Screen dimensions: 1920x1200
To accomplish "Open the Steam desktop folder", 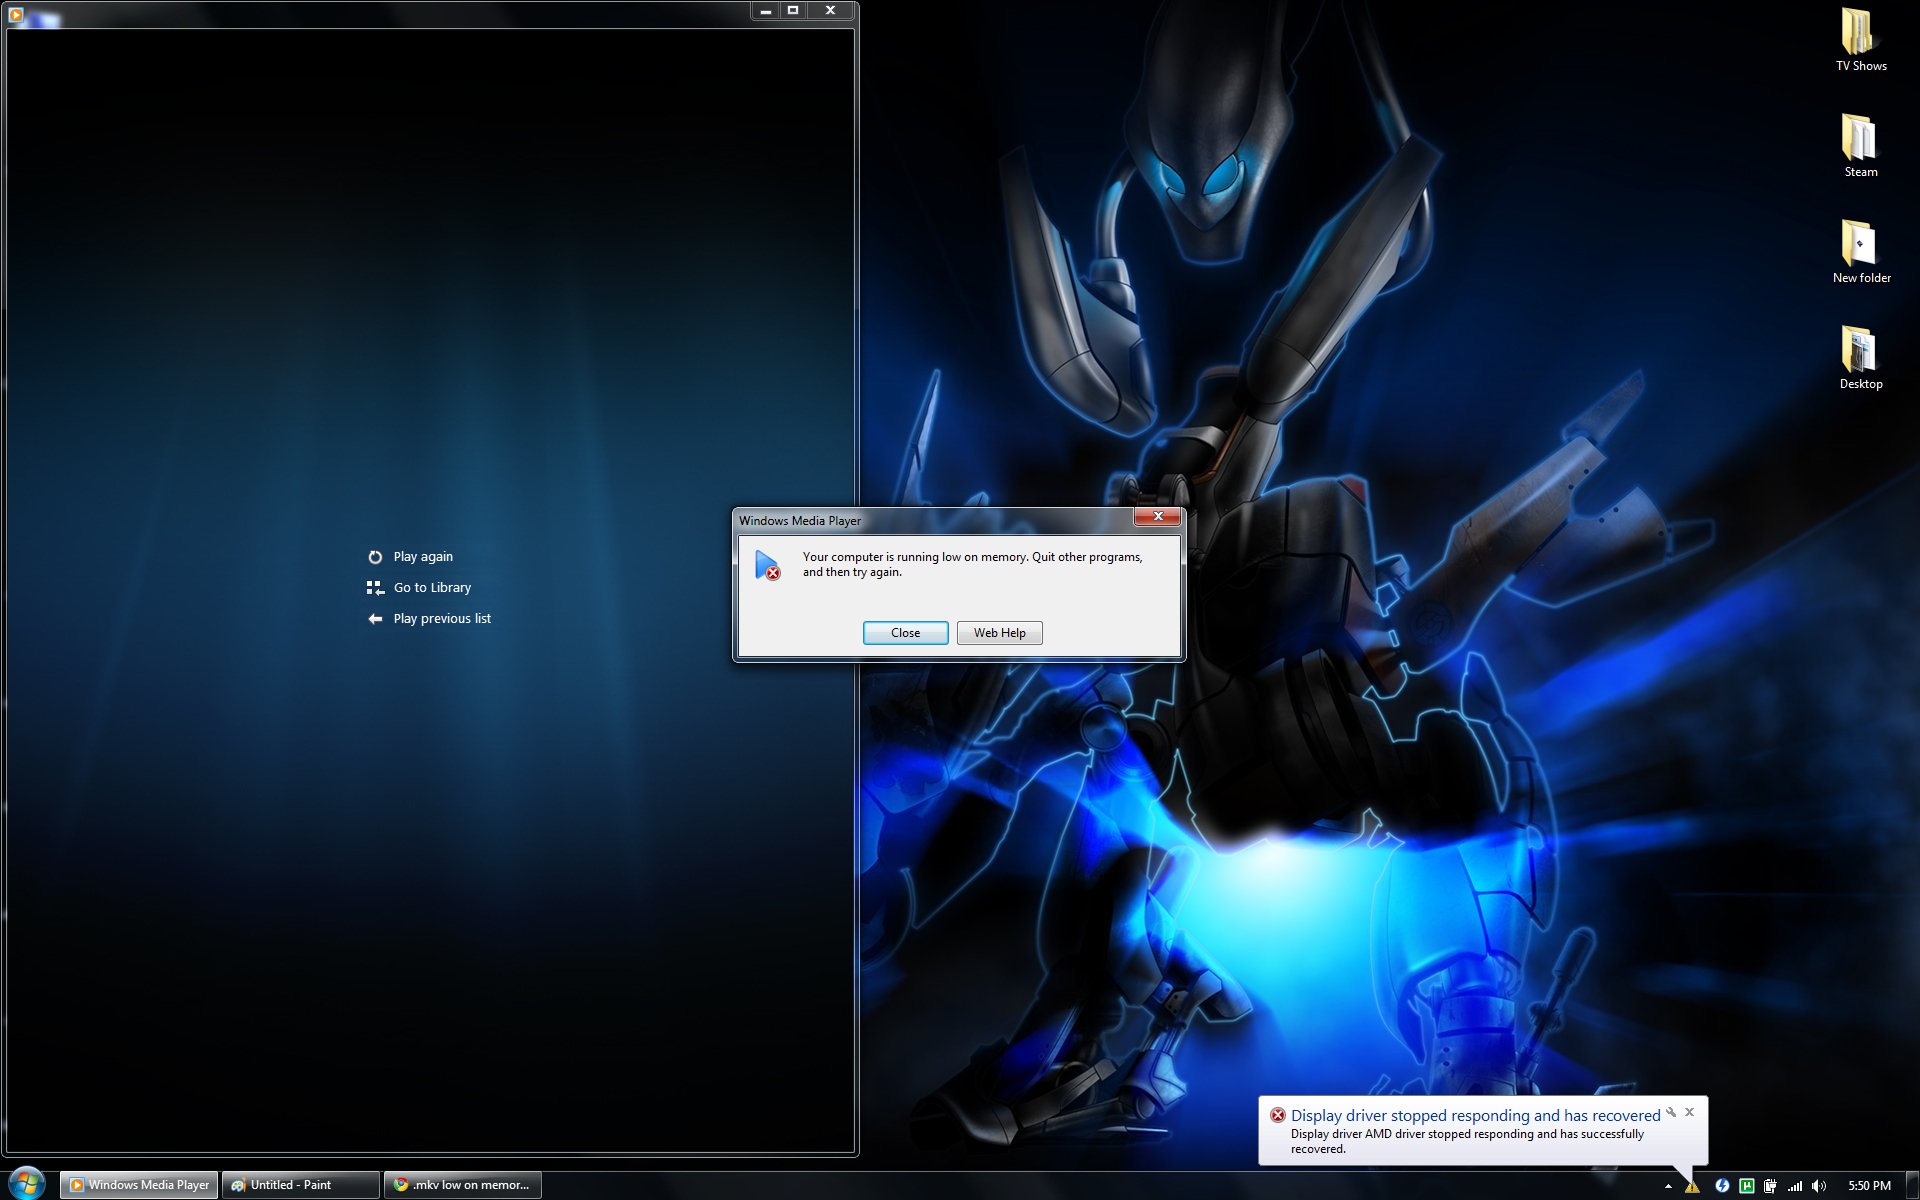I will [x=1861, y=146].
